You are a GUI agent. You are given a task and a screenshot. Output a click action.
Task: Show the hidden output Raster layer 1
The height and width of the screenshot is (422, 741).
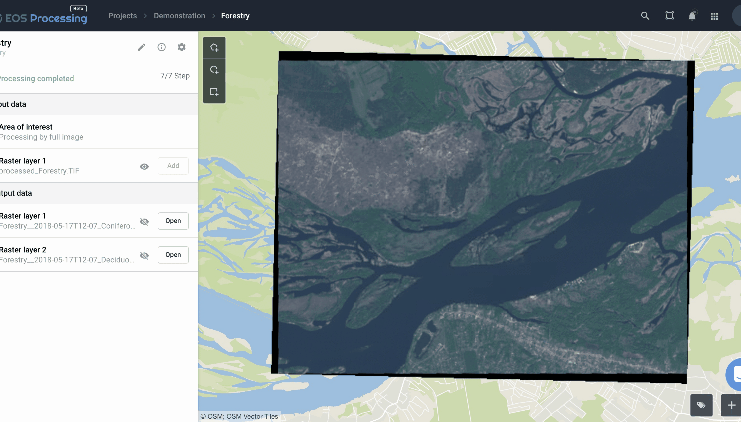click(144, 221)
